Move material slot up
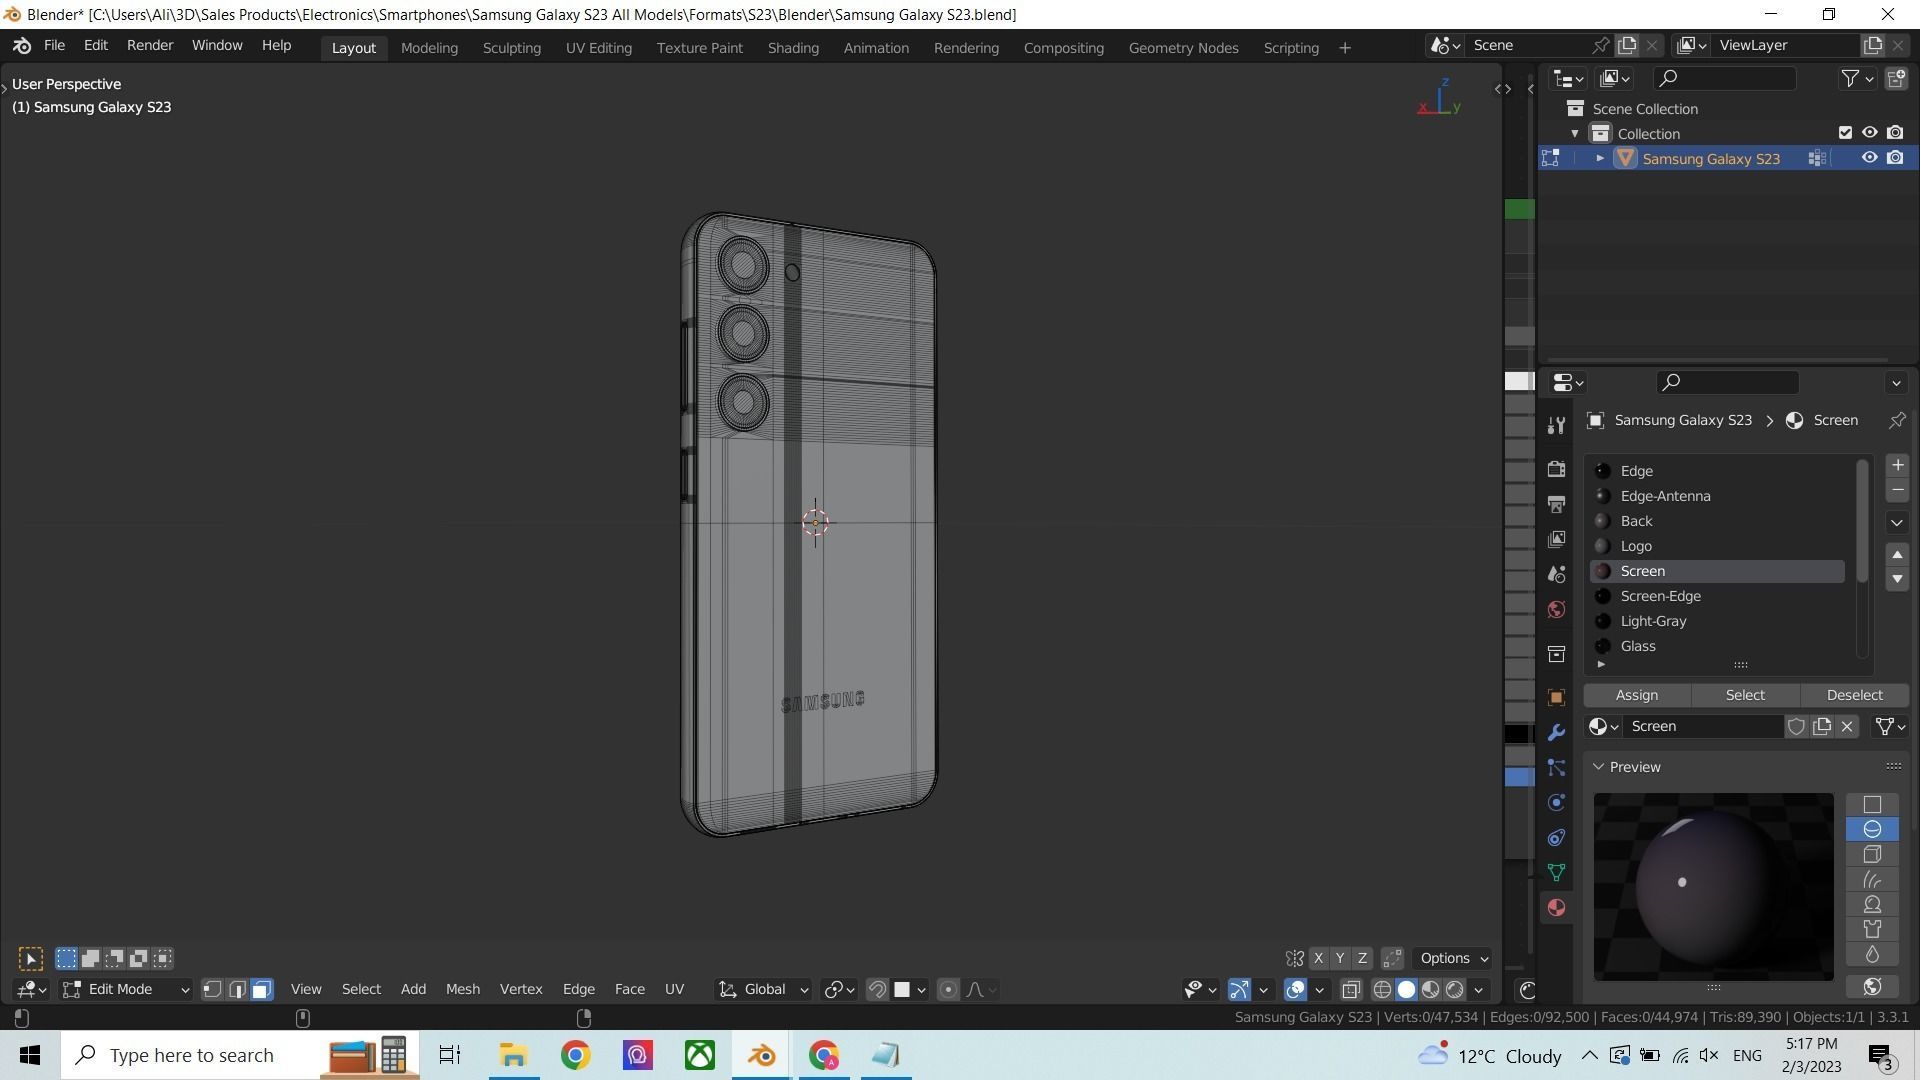The image size is (1920, 1080). [x=1897, y=554]
